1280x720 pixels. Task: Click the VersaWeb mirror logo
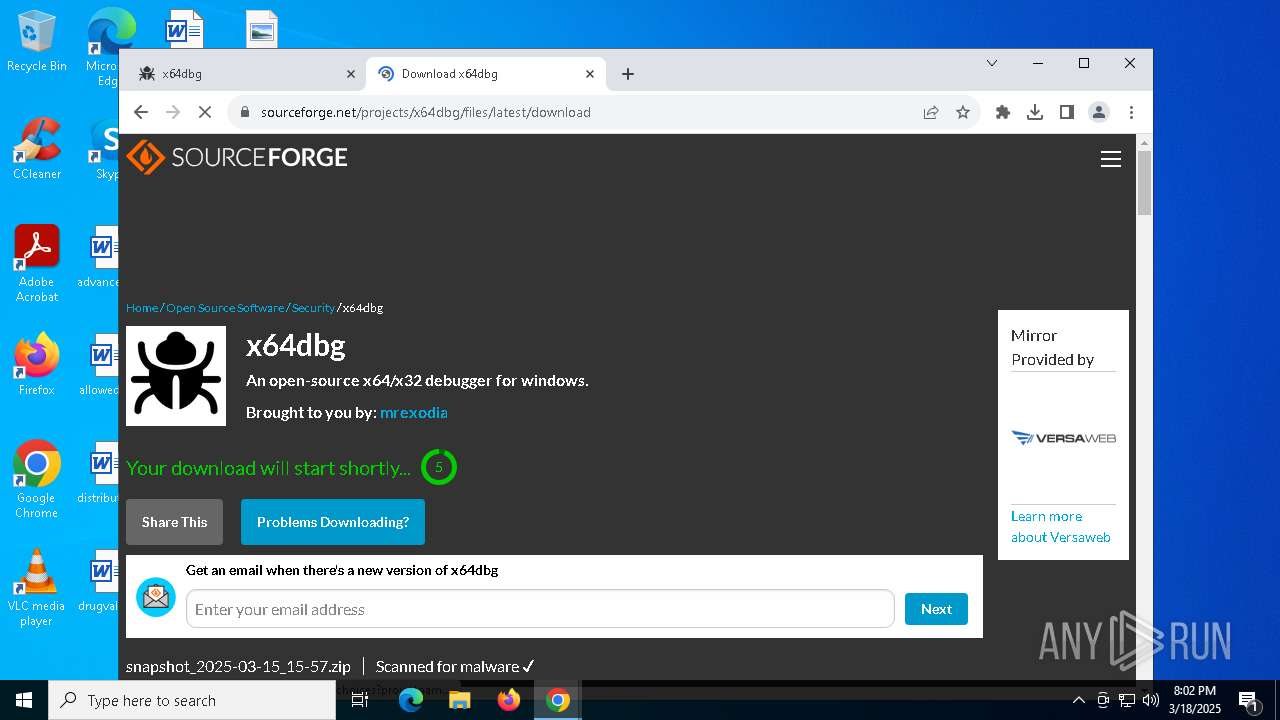tap(1063, 437)
